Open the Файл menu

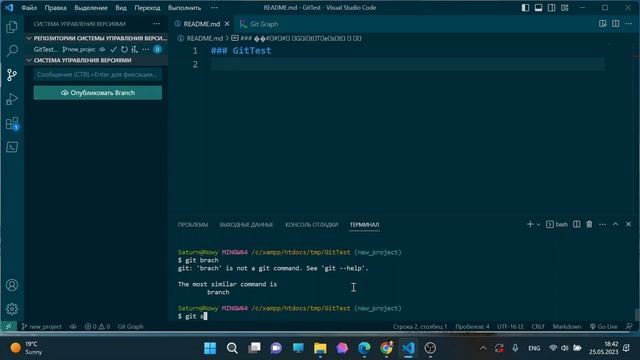(x=29, y=8)
